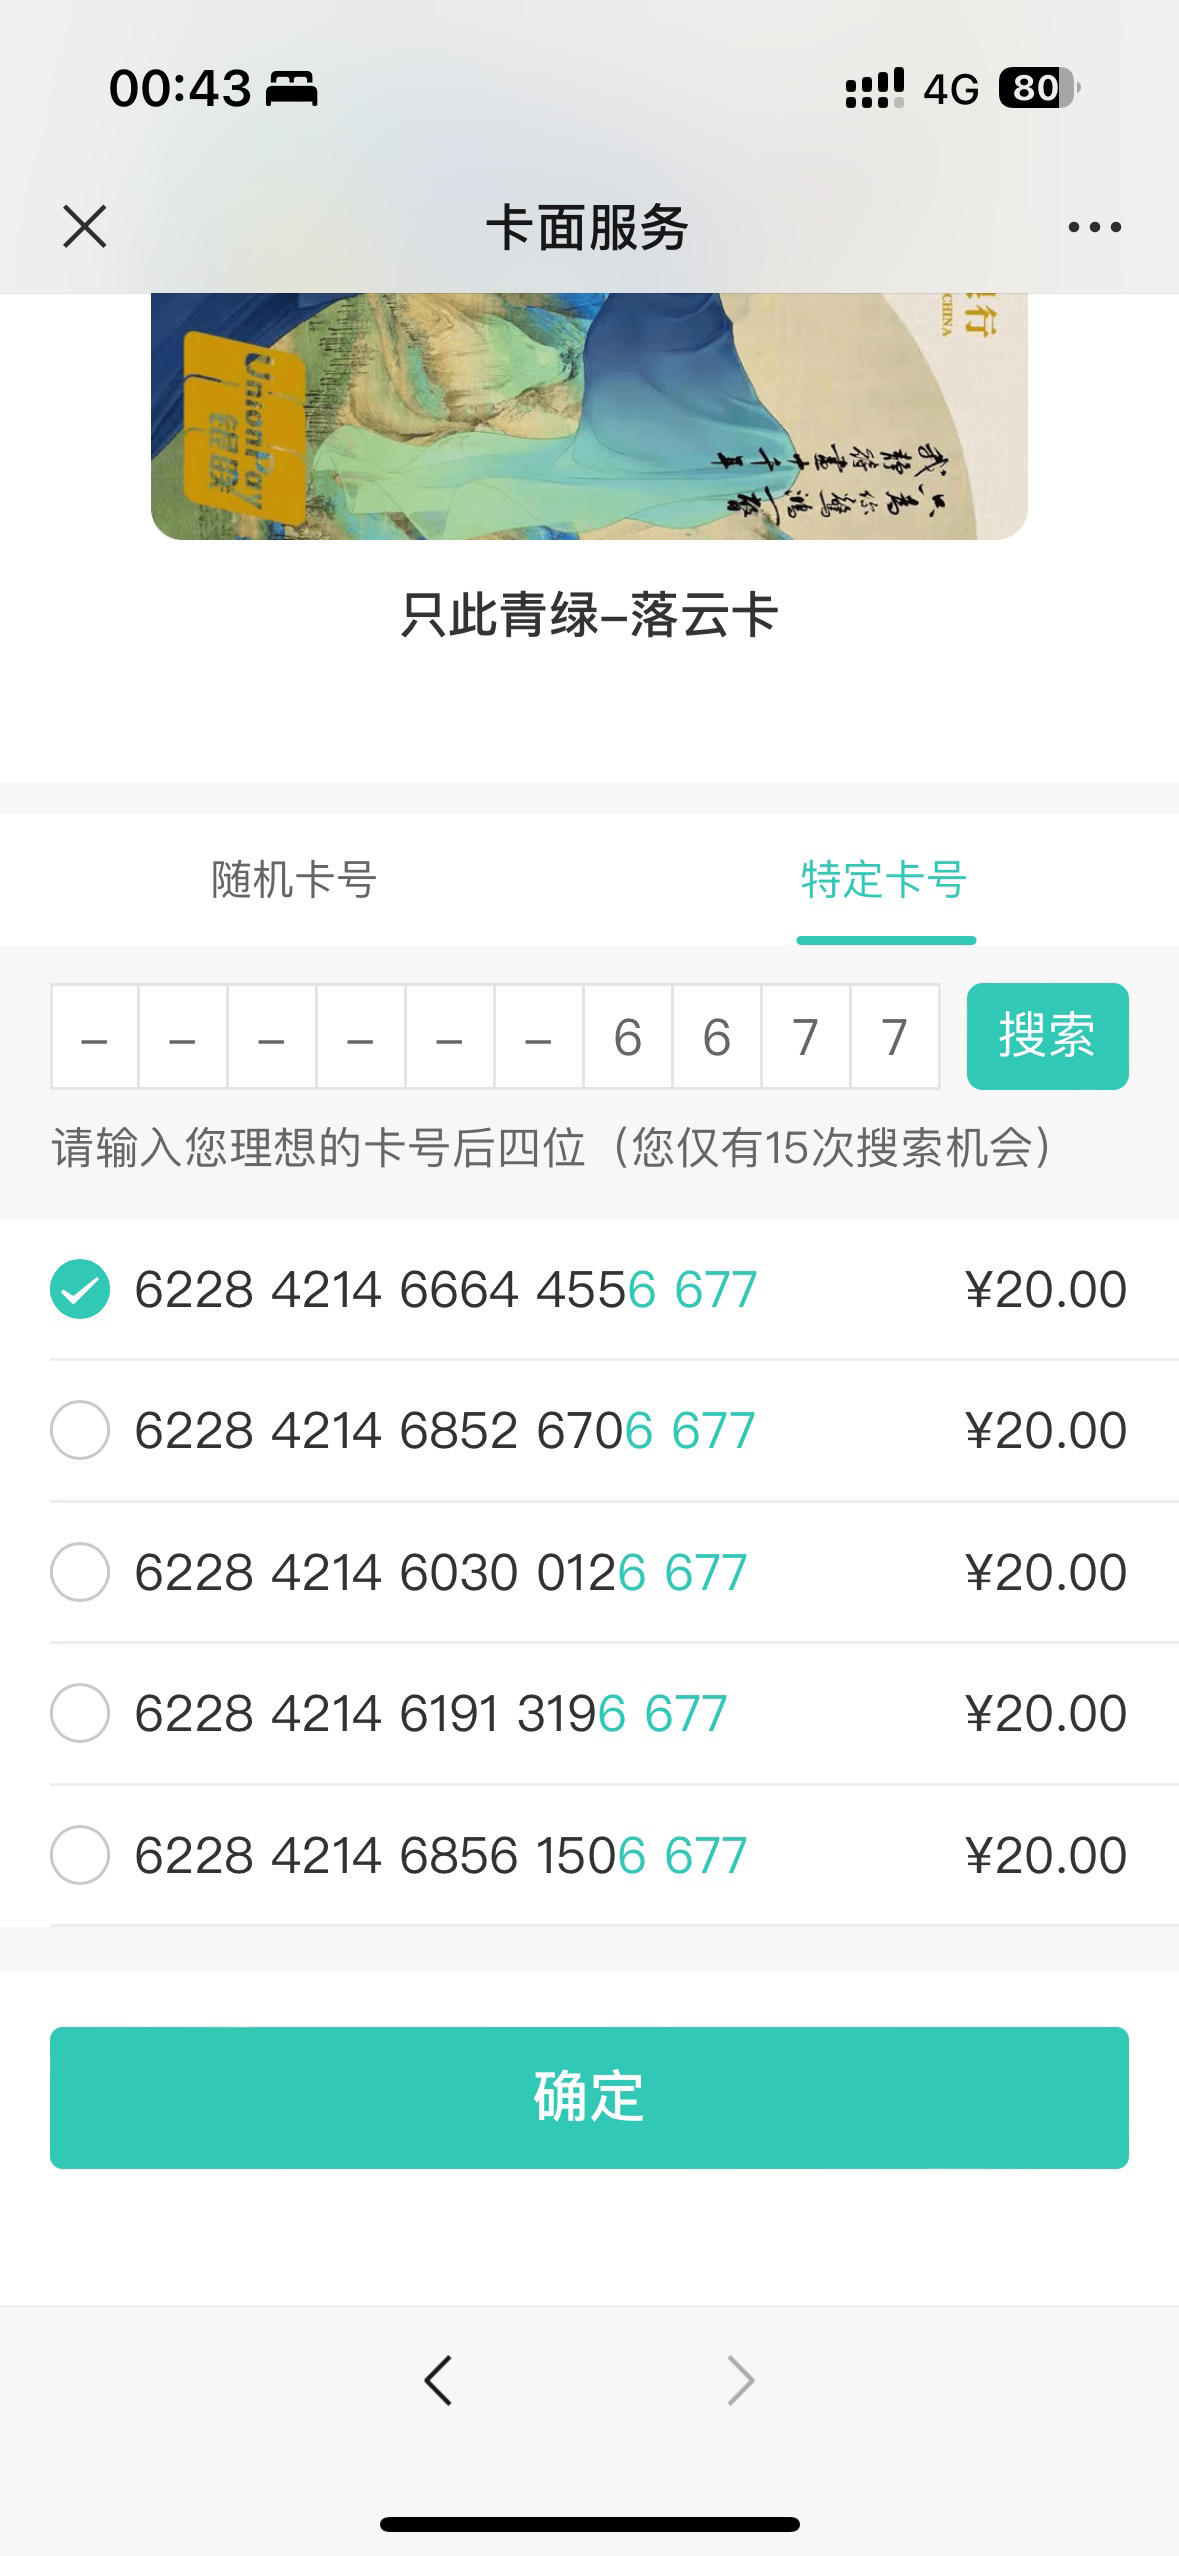Deselect card number ending 4556 6677
The height and width of the screenshot is (2556, 1179).
click(80, 1289)
